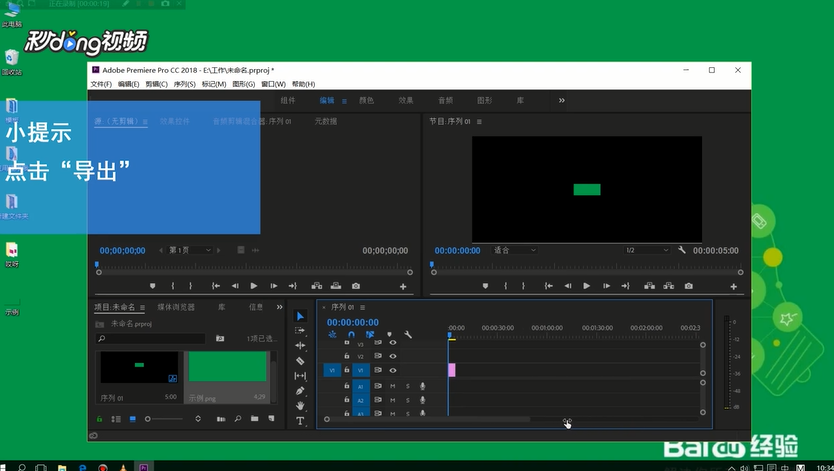Screen dimensions: 834x471
Task: Click Overwrite button in Source monitor
Action: pyautogui.click(x=336, y=286)
